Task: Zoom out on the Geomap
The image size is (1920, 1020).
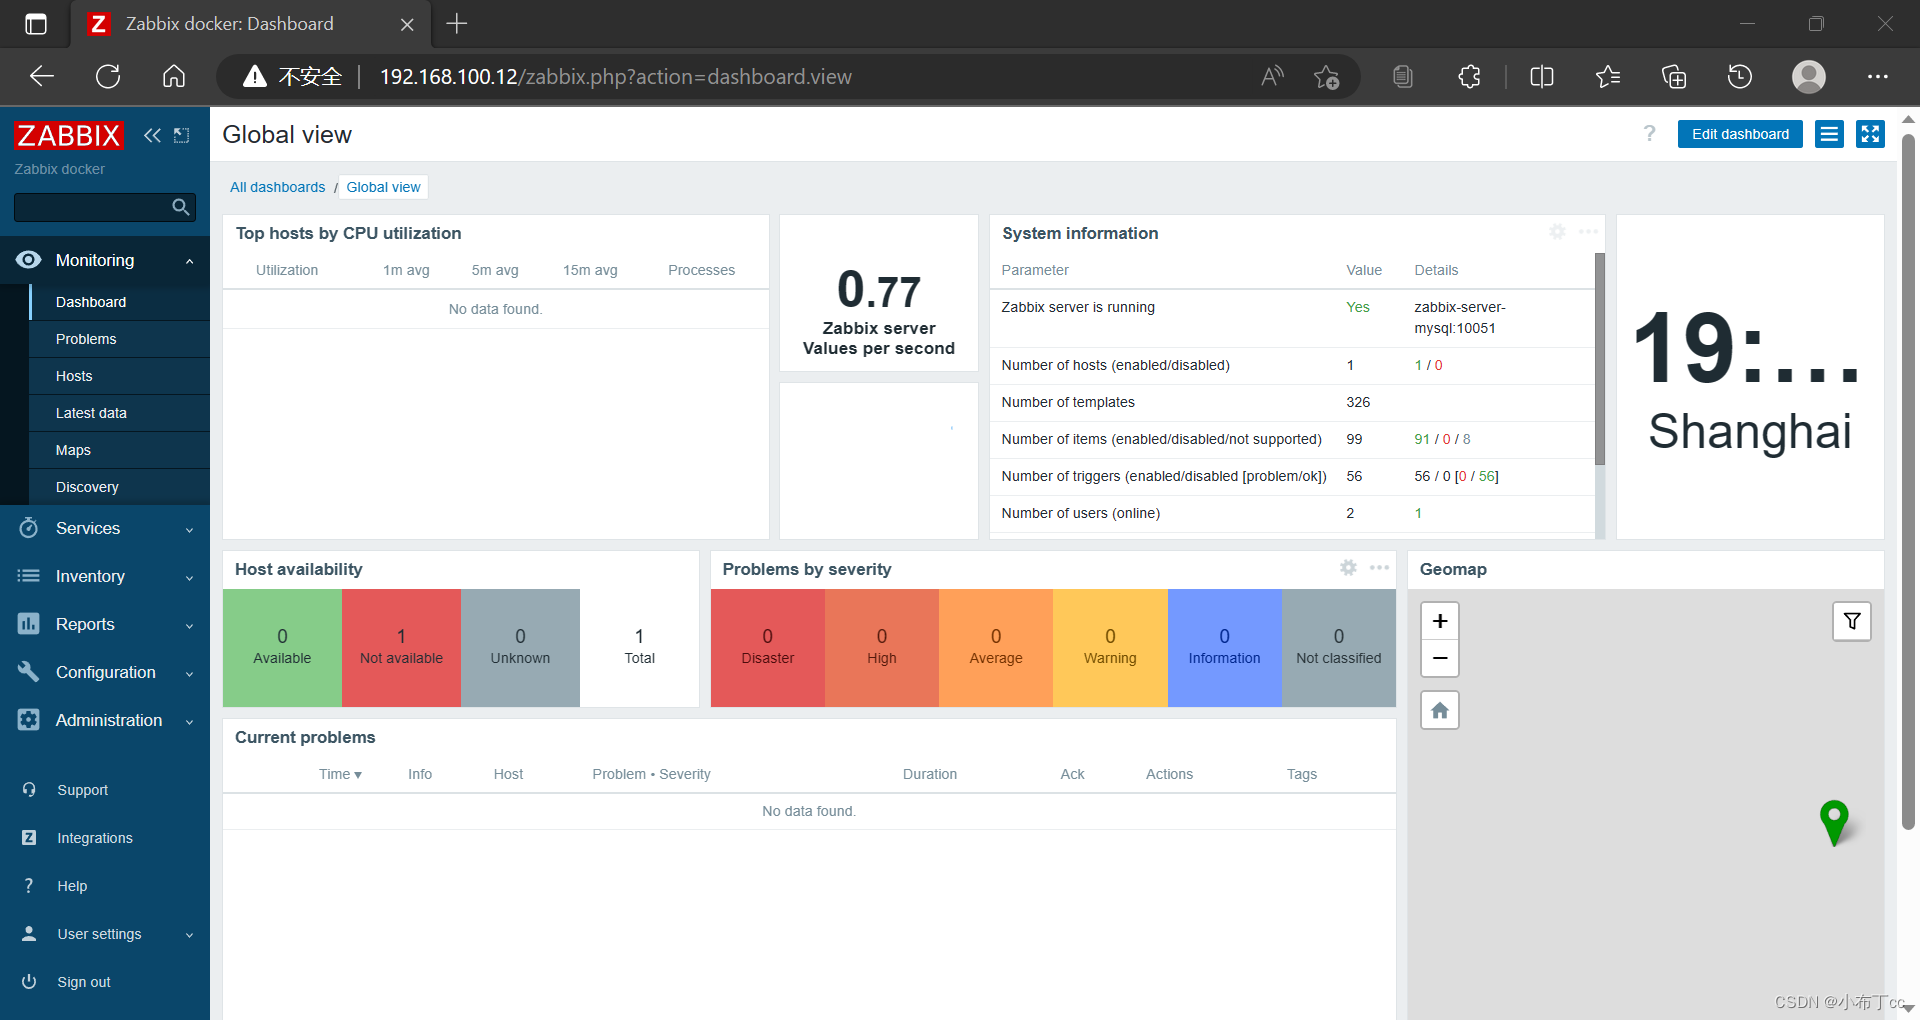Action: tap(1440, 658)
